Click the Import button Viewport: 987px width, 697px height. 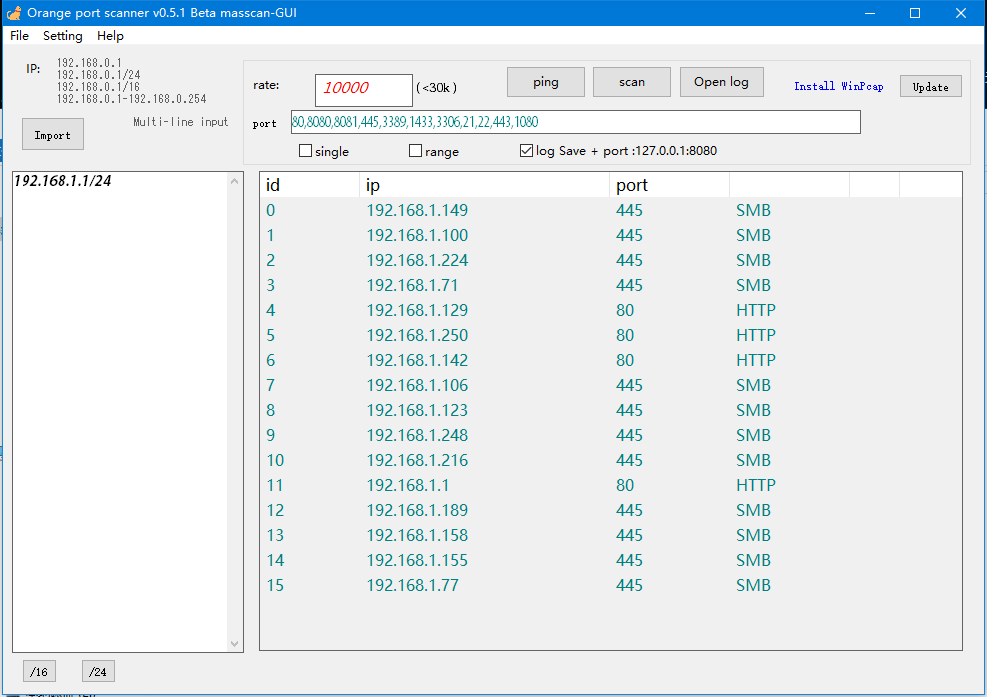[53, 135]
